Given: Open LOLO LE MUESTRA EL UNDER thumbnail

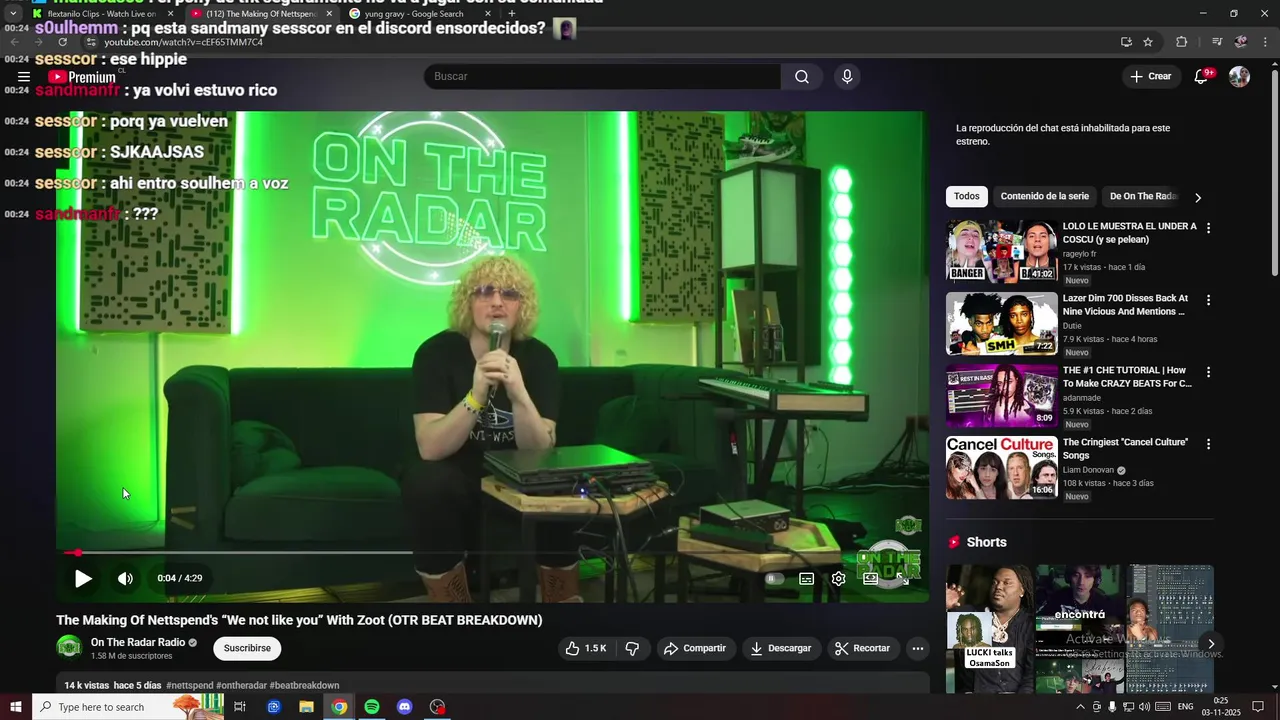Looking at the screenshot, I should coord(1002,252).
